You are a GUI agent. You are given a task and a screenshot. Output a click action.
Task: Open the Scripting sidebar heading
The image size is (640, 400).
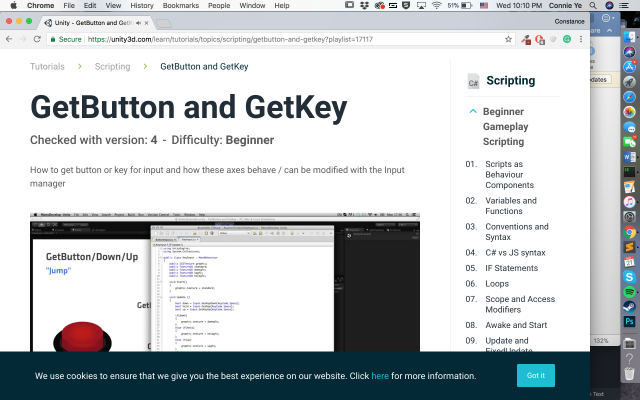coord(510,80)
